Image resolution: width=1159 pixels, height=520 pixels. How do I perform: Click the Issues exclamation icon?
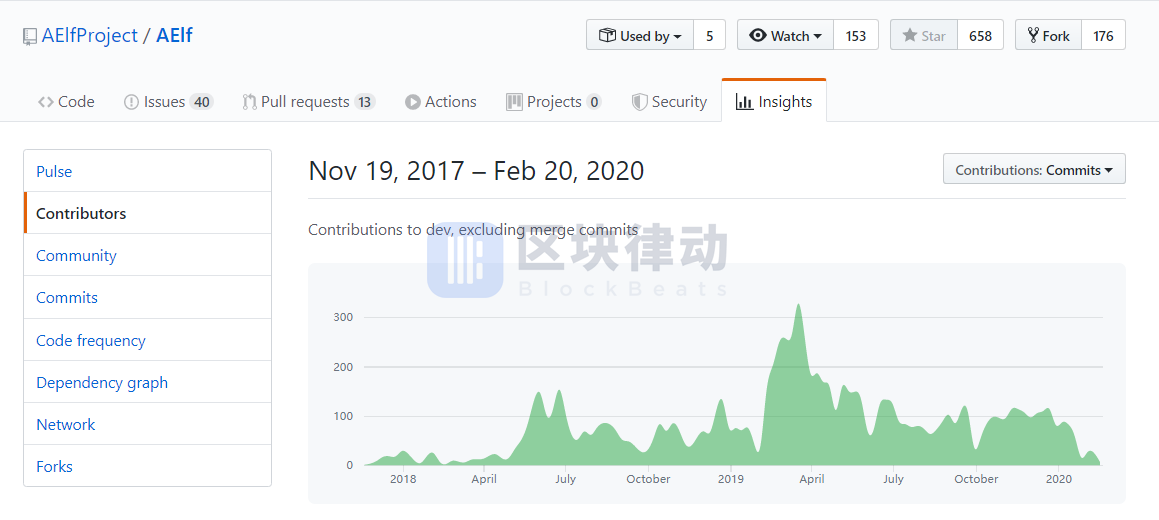pos(132,102)
